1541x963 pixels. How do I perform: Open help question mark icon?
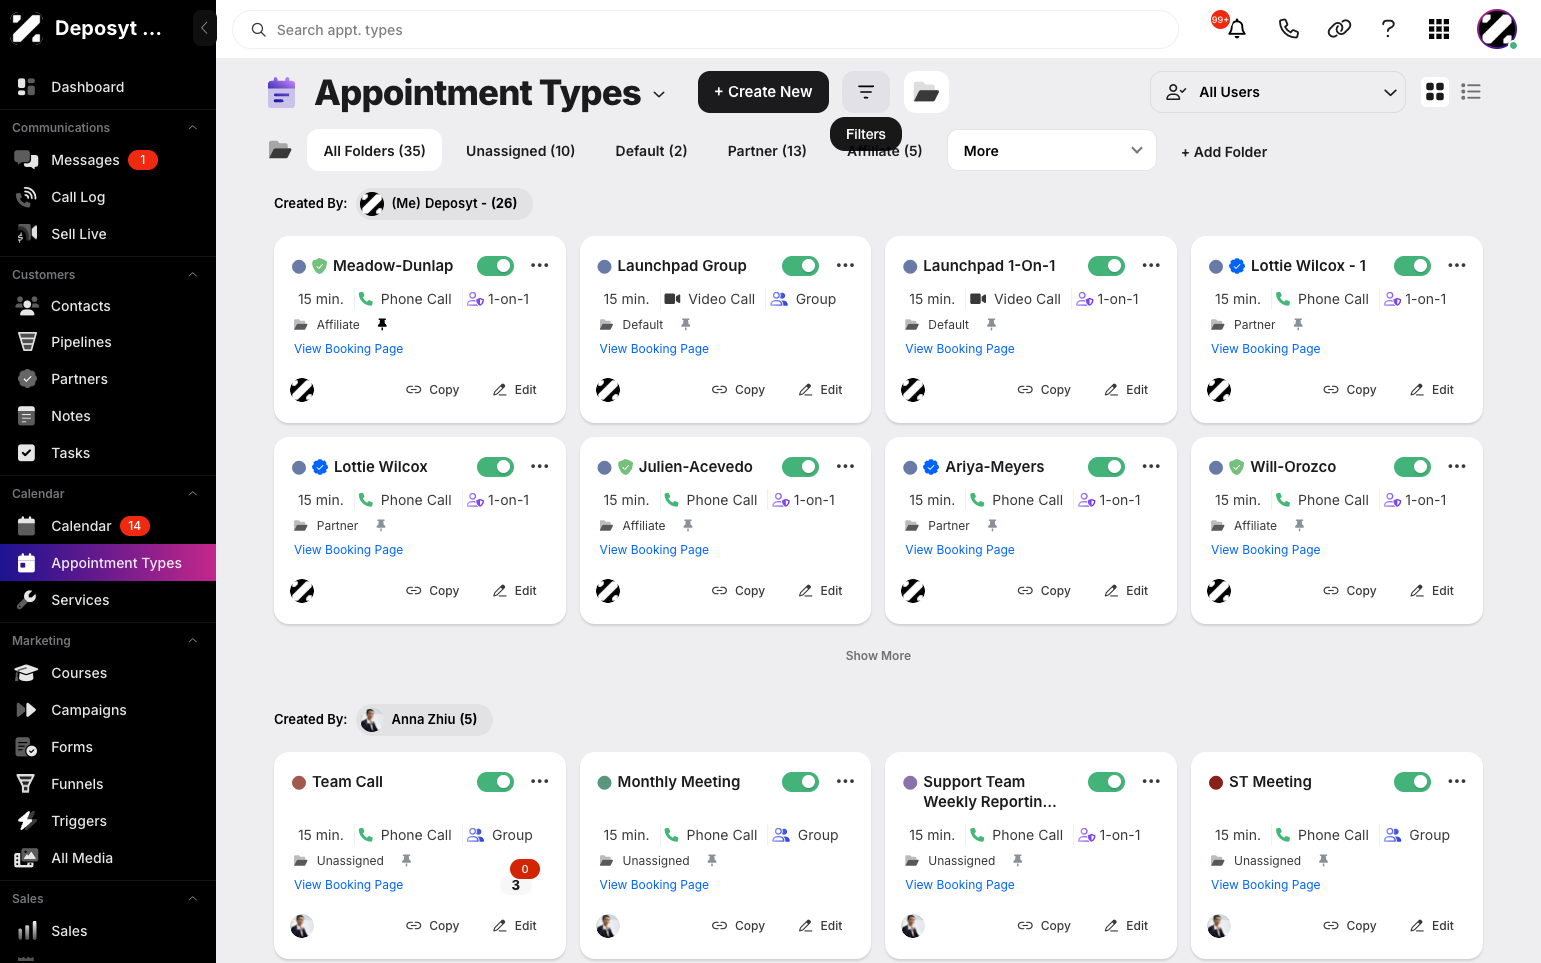1388,29
